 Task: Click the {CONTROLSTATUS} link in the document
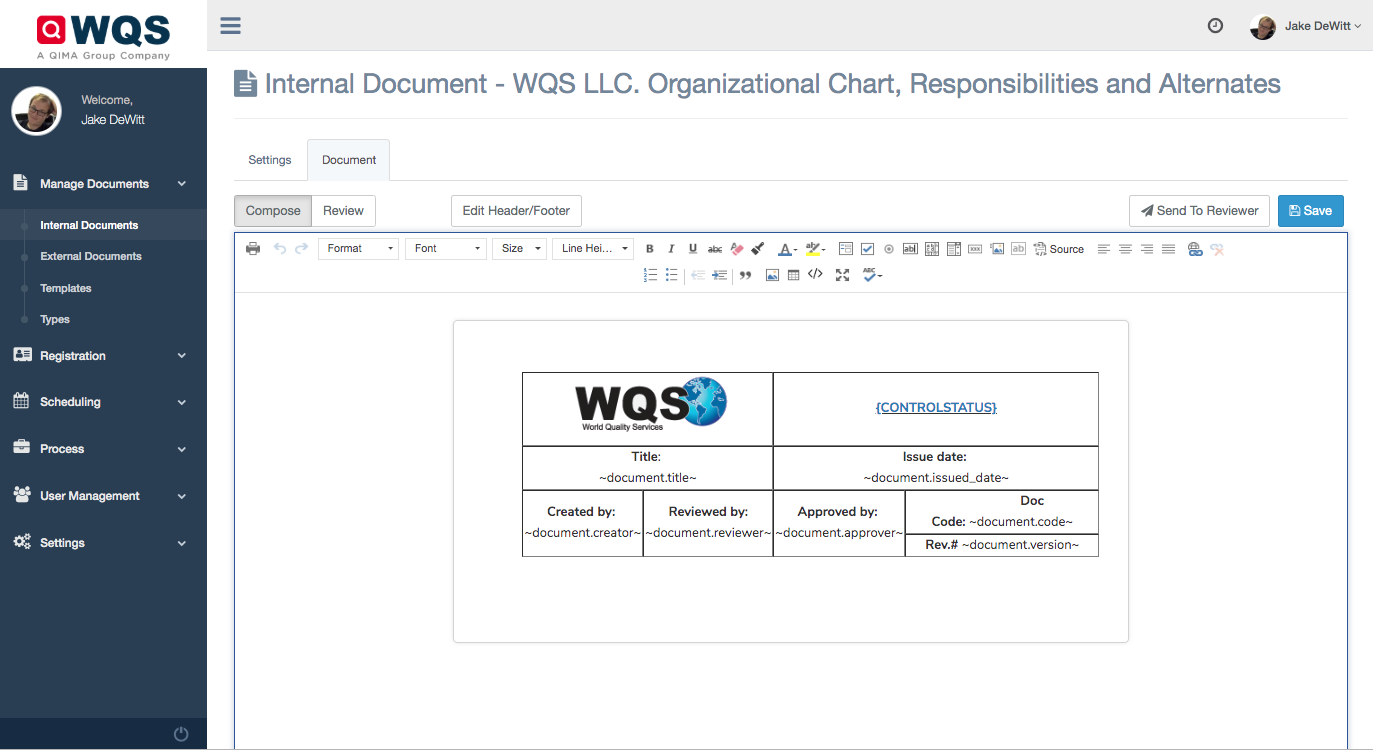click(x=936, y=408)
